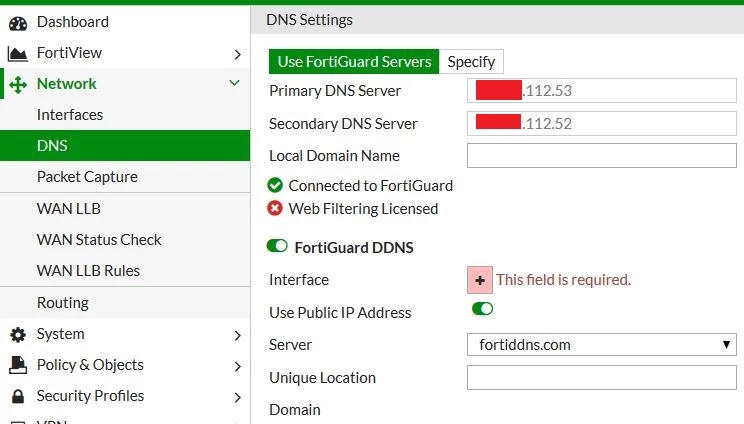Click the Network arrows icon
Image resolution: width=744 pixels, height=424 pixels.
click(18, 84)
